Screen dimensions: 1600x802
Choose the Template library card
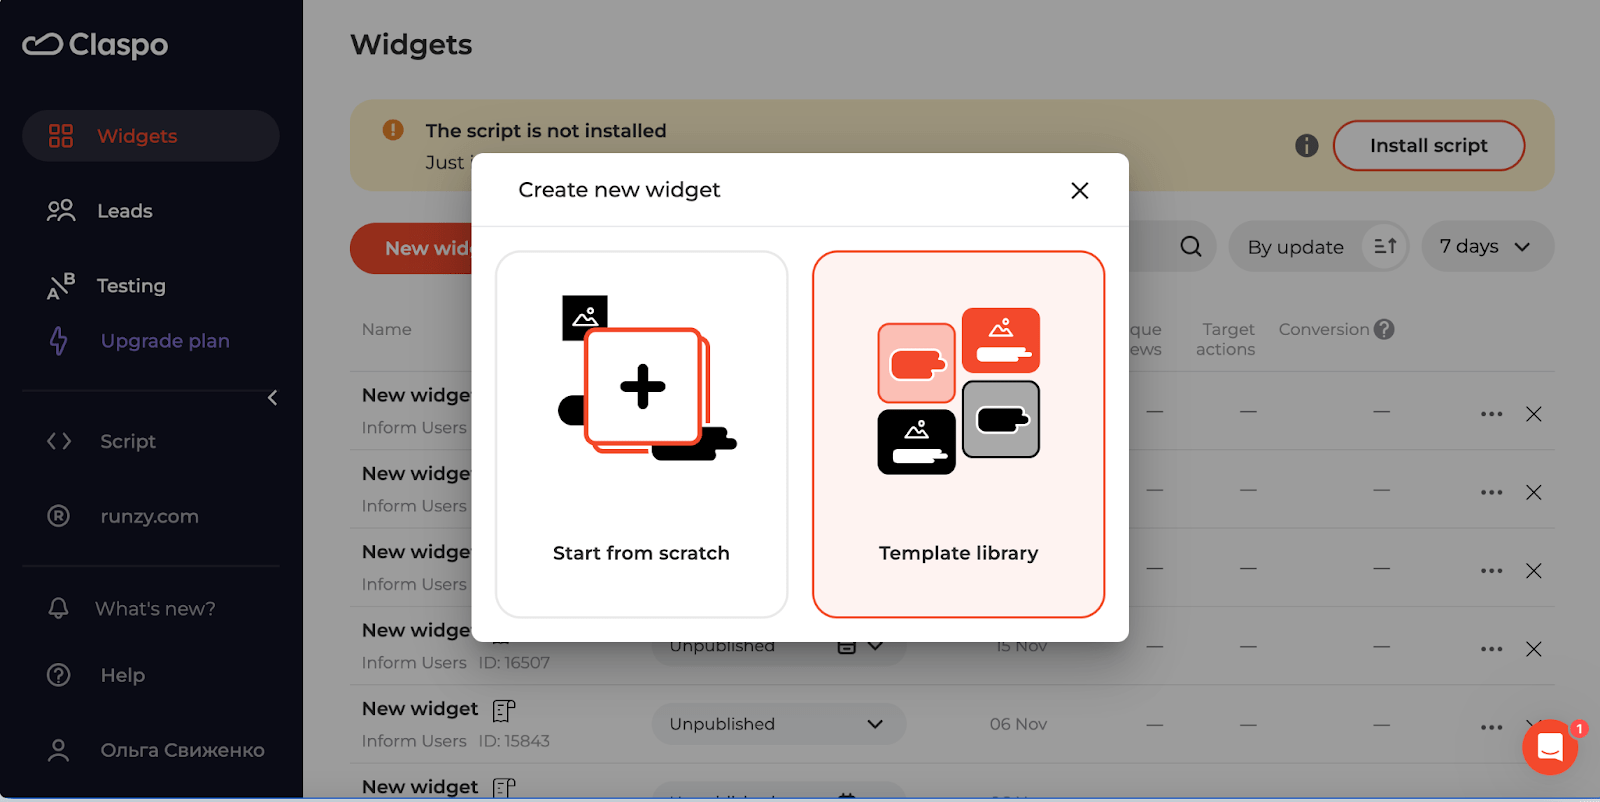pos(958,434)
